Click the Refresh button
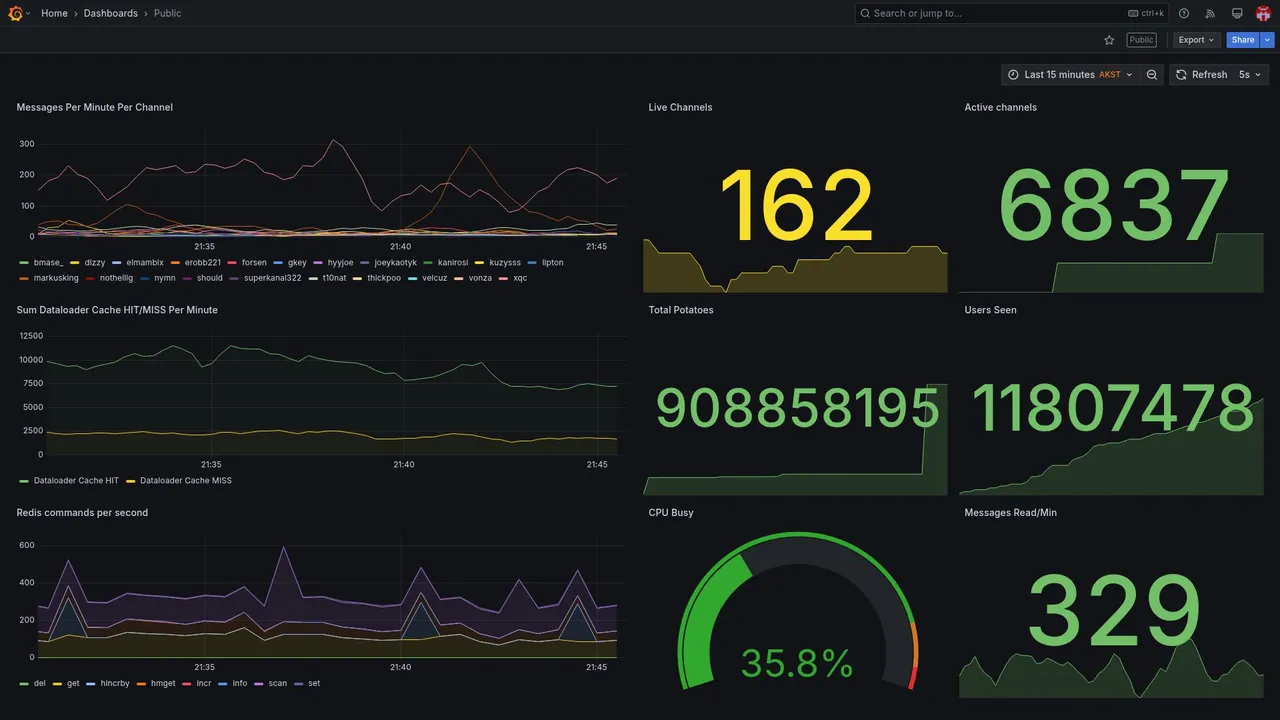 1201,75
